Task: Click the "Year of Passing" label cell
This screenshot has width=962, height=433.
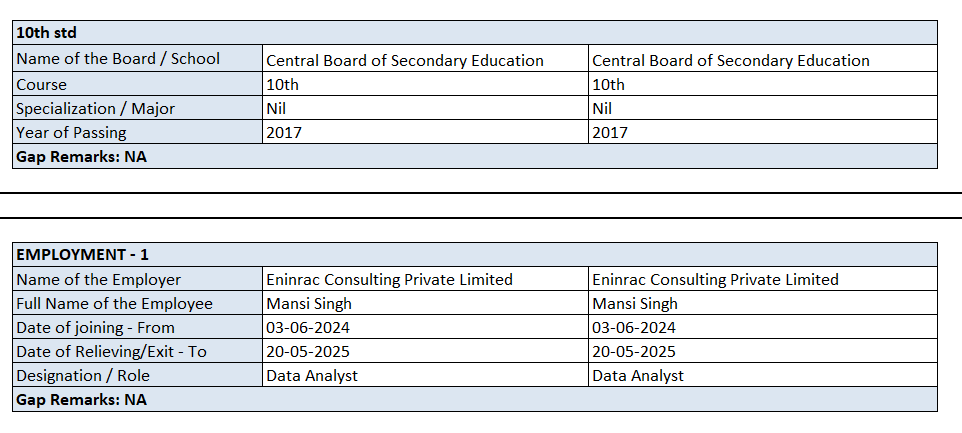Action: pos(73,132)
